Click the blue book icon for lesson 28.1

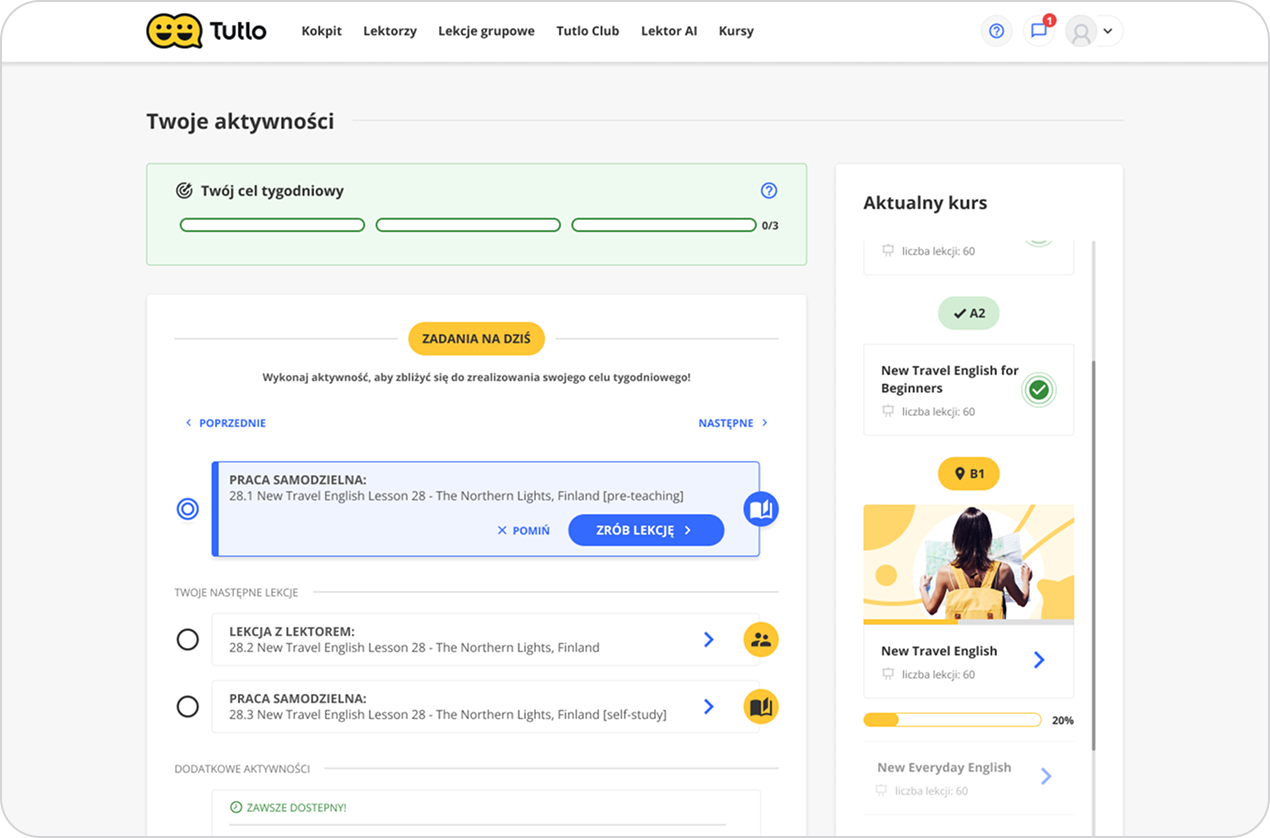click(761, 510)
